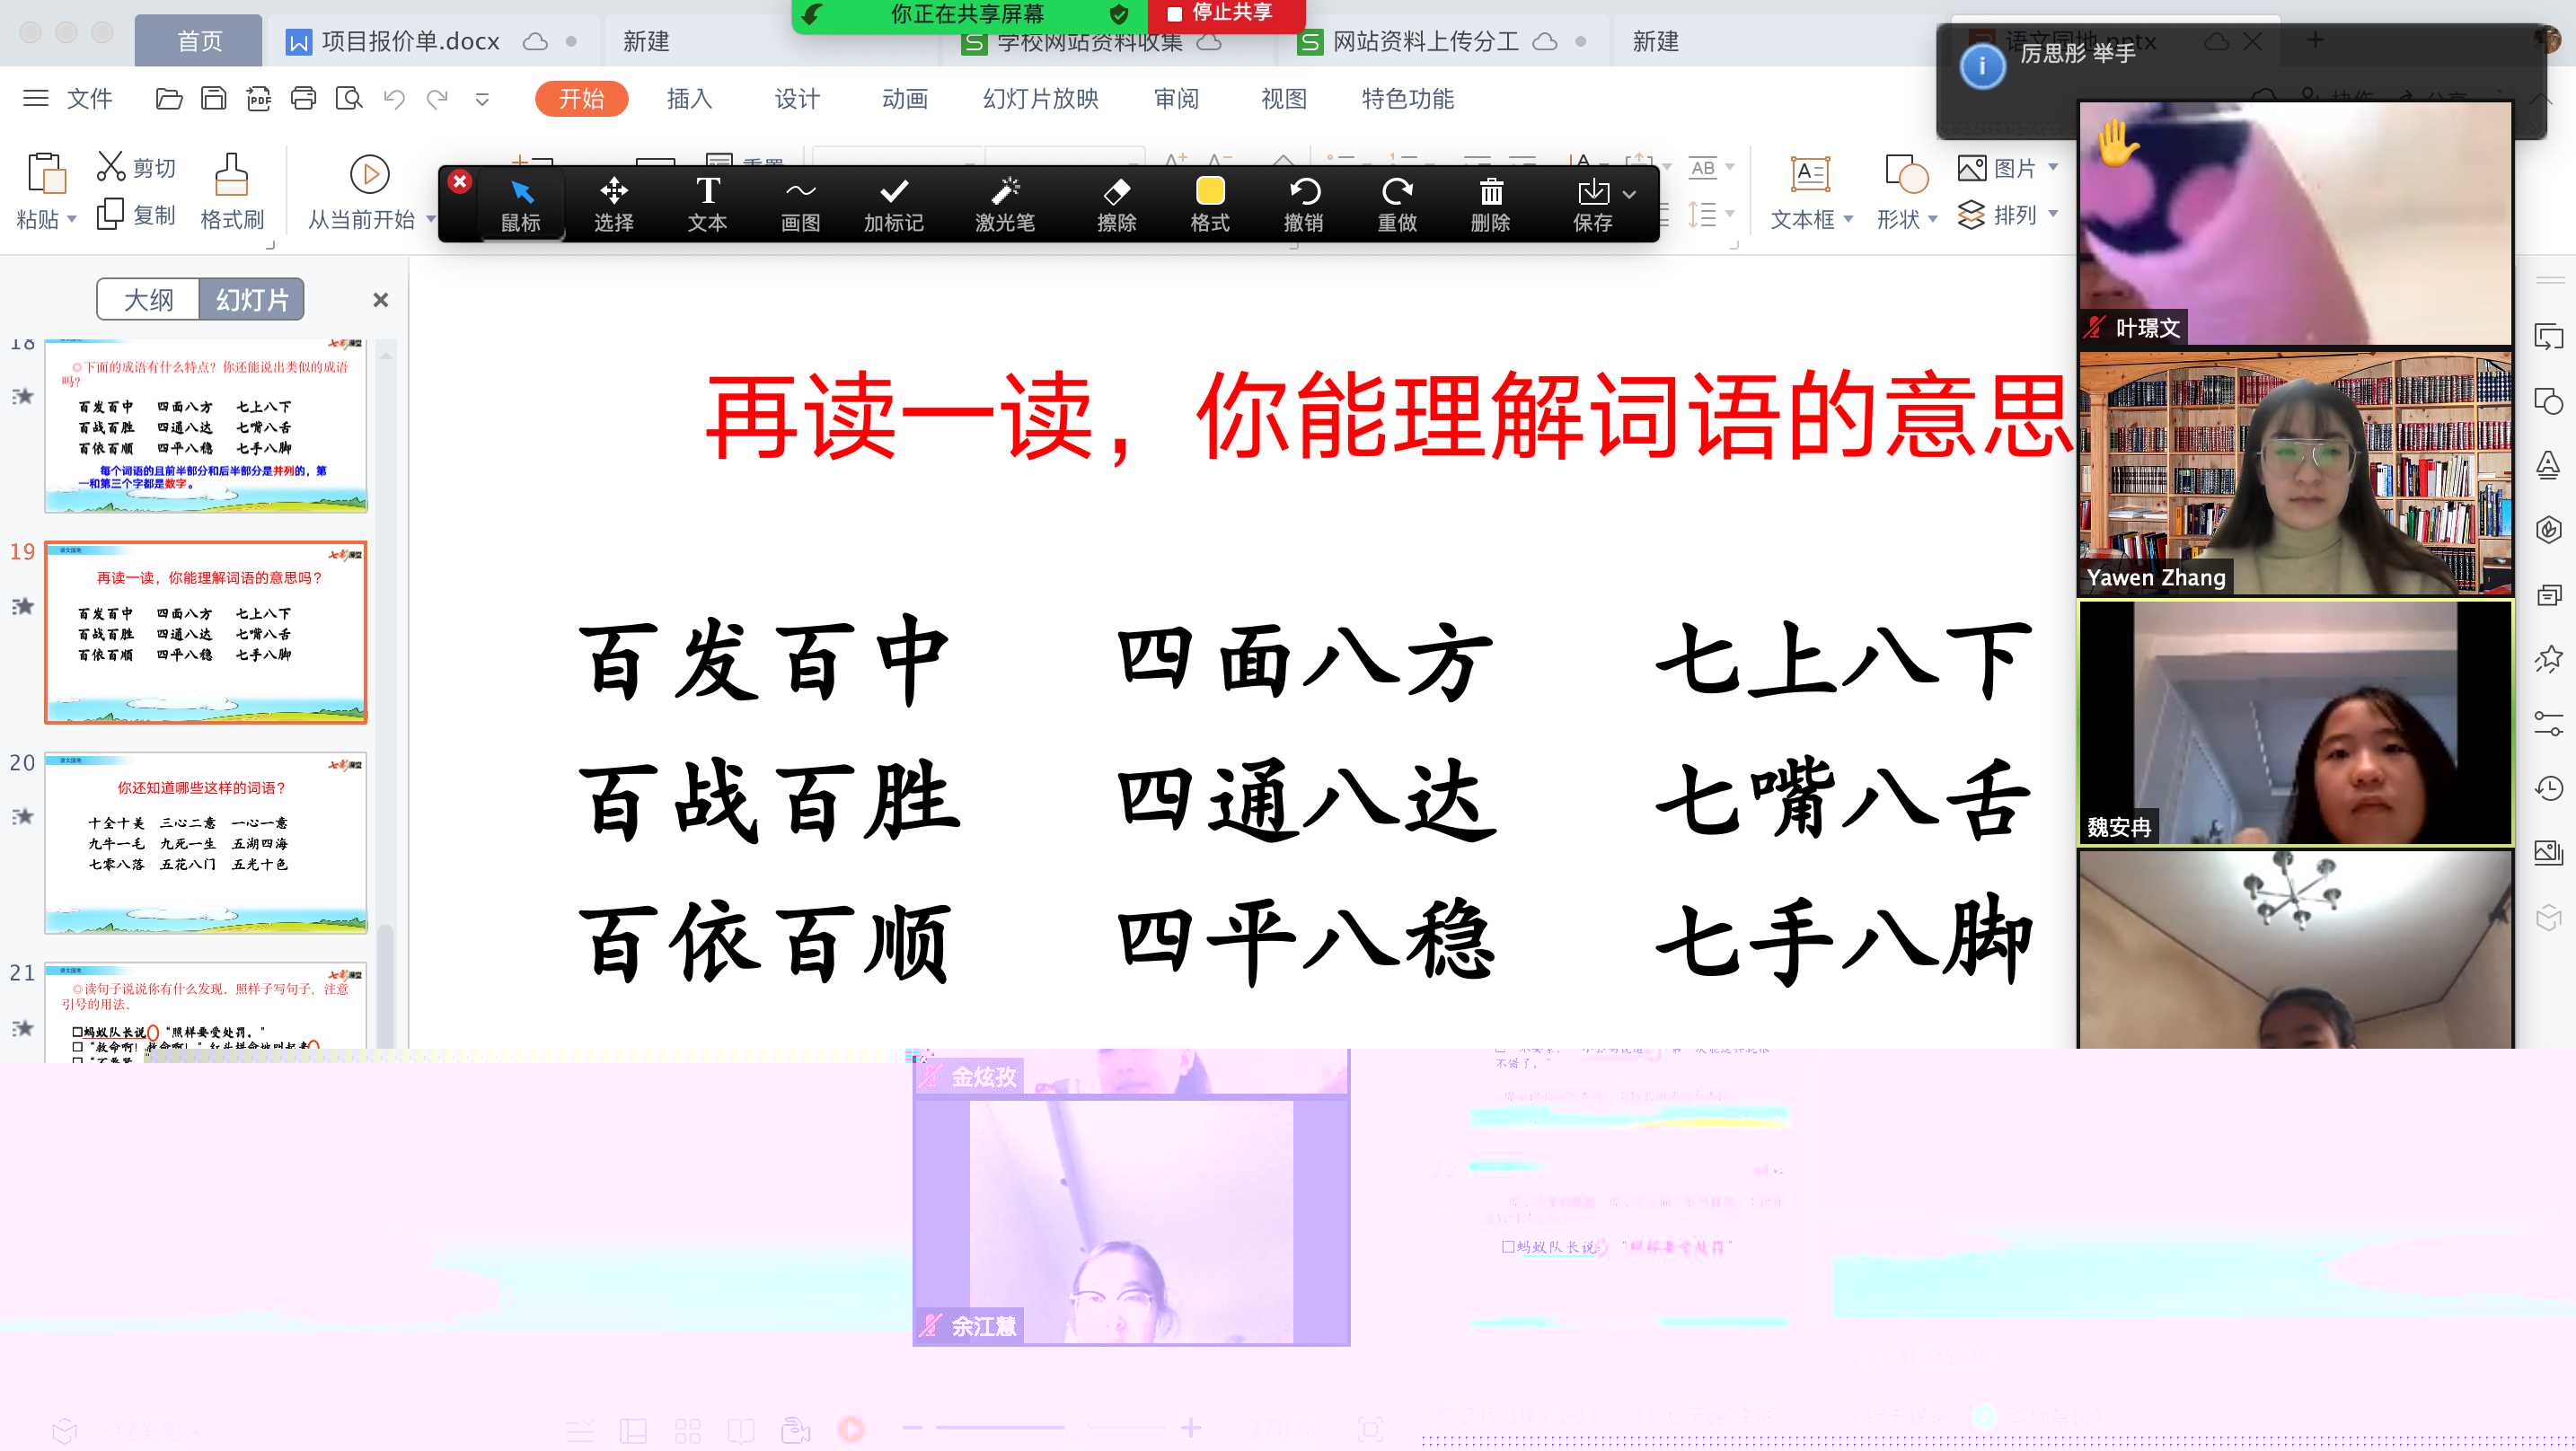The height and width of the screenshot is (1451, 2576).
Task: Expand the 保存 options arrow
Action: pyautogui.click(x=1630, y=195)
